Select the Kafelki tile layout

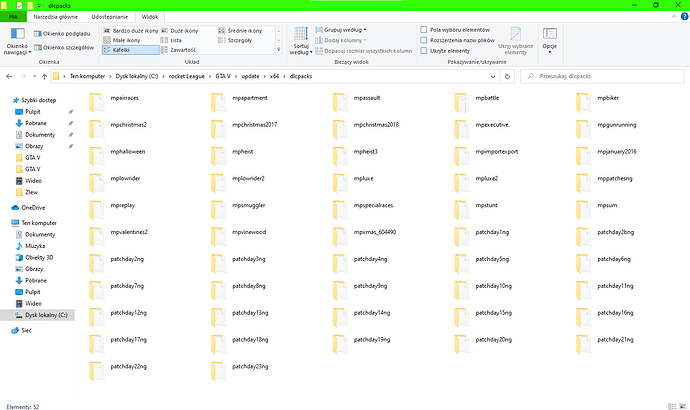(x=130, y=50)
